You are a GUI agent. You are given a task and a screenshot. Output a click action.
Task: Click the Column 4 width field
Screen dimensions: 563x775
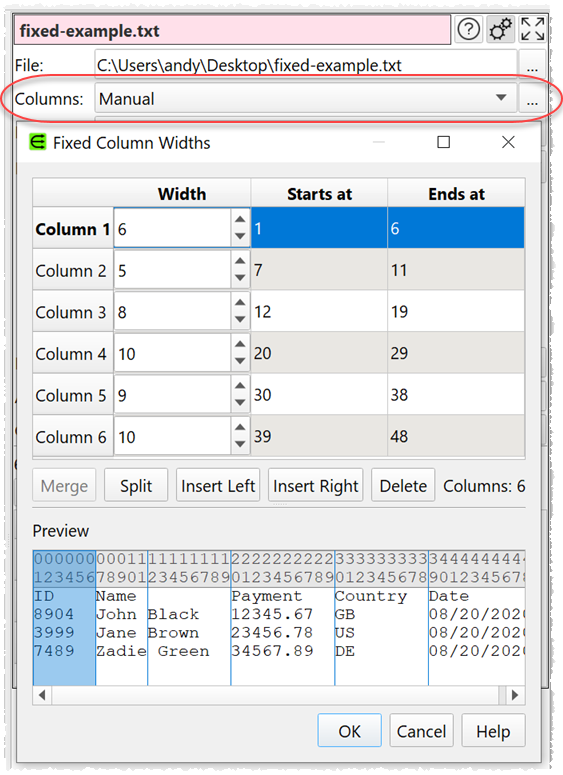[172, 353]
